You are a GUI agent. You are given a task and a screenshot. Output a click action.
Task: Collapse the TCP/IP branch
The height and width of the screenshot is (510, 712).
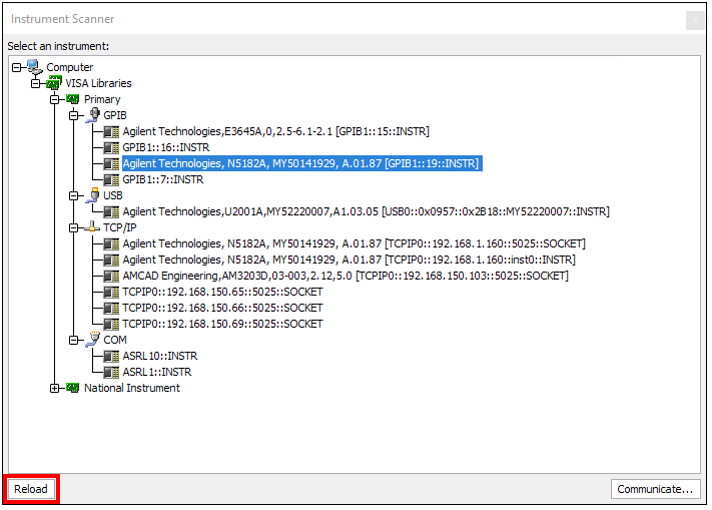tap(74, 228)
